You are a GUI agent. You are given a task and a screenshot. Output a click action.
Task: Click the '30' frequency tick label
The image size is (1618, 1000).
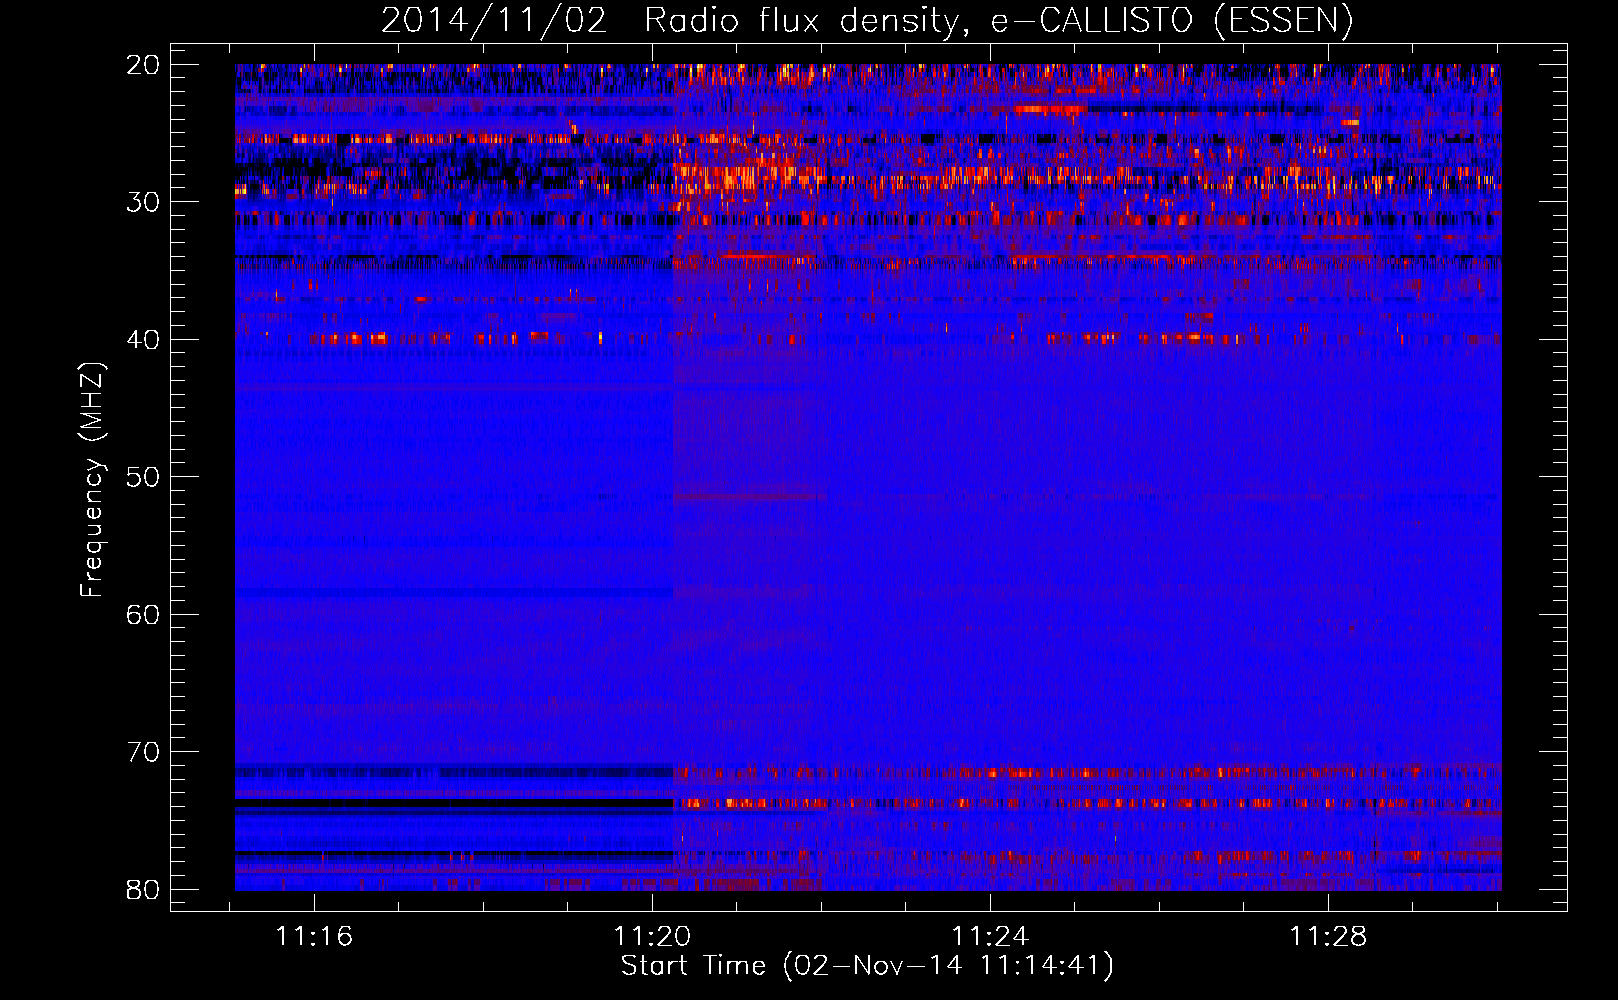tap(143, 202)
